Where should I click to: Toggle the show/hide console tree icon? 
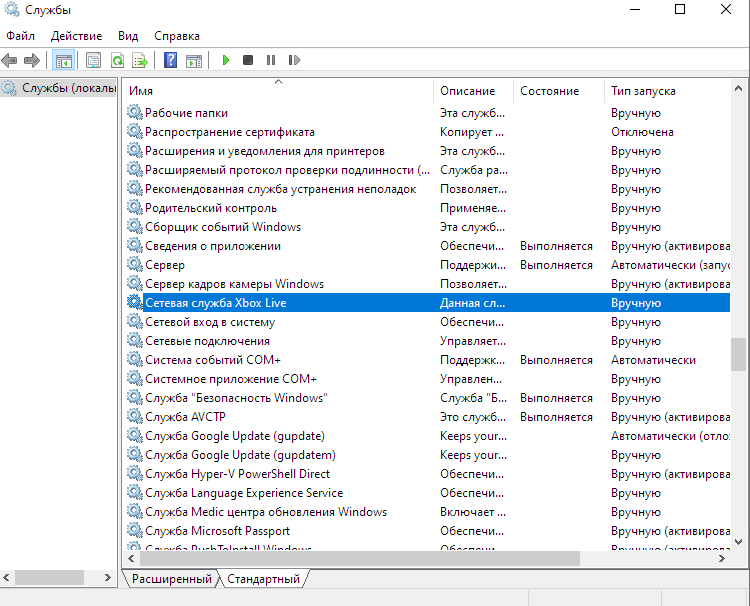(64, 60)
